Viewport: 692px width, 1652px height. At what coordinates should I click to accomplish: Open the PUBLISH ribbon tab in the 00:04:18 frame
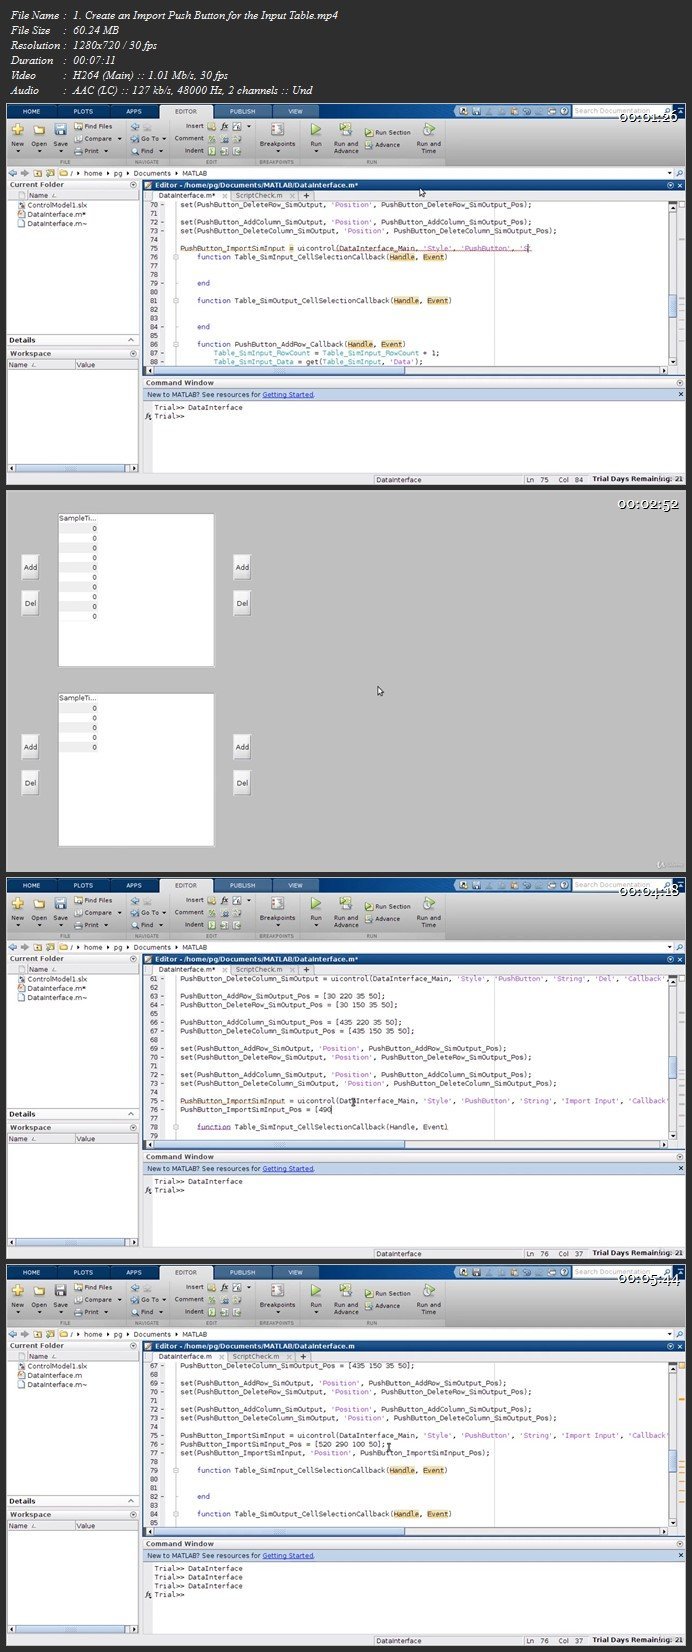tap(242, 885)
